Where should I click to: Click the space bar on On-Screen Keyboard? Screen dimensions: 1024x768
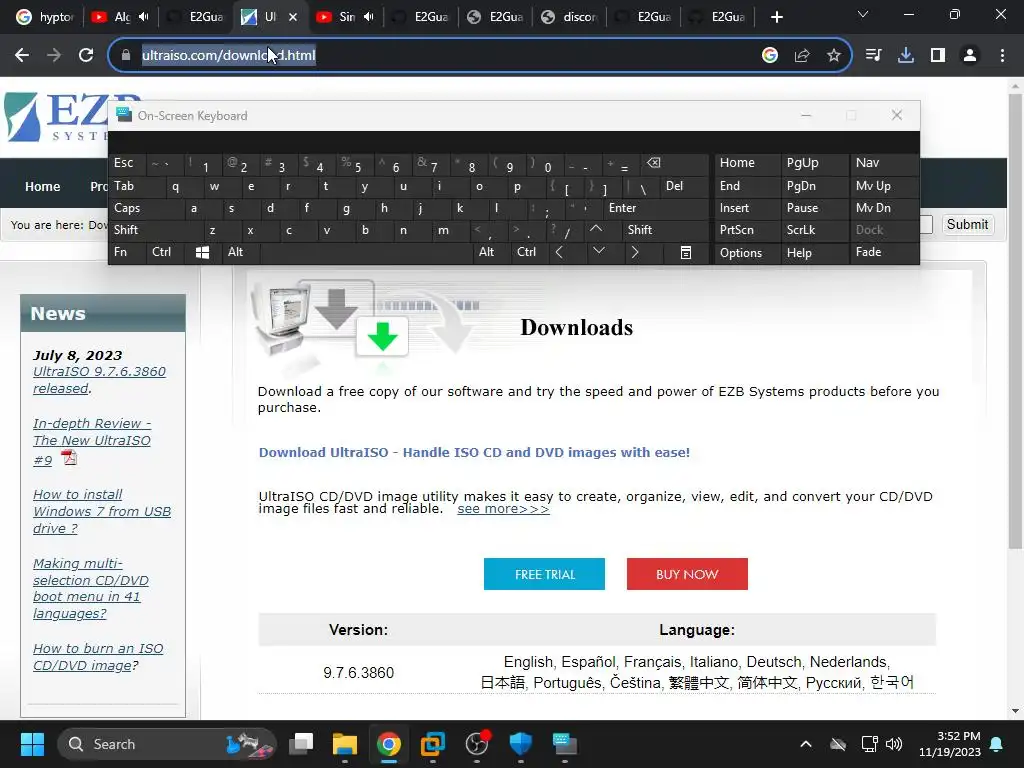pos(367,253)
